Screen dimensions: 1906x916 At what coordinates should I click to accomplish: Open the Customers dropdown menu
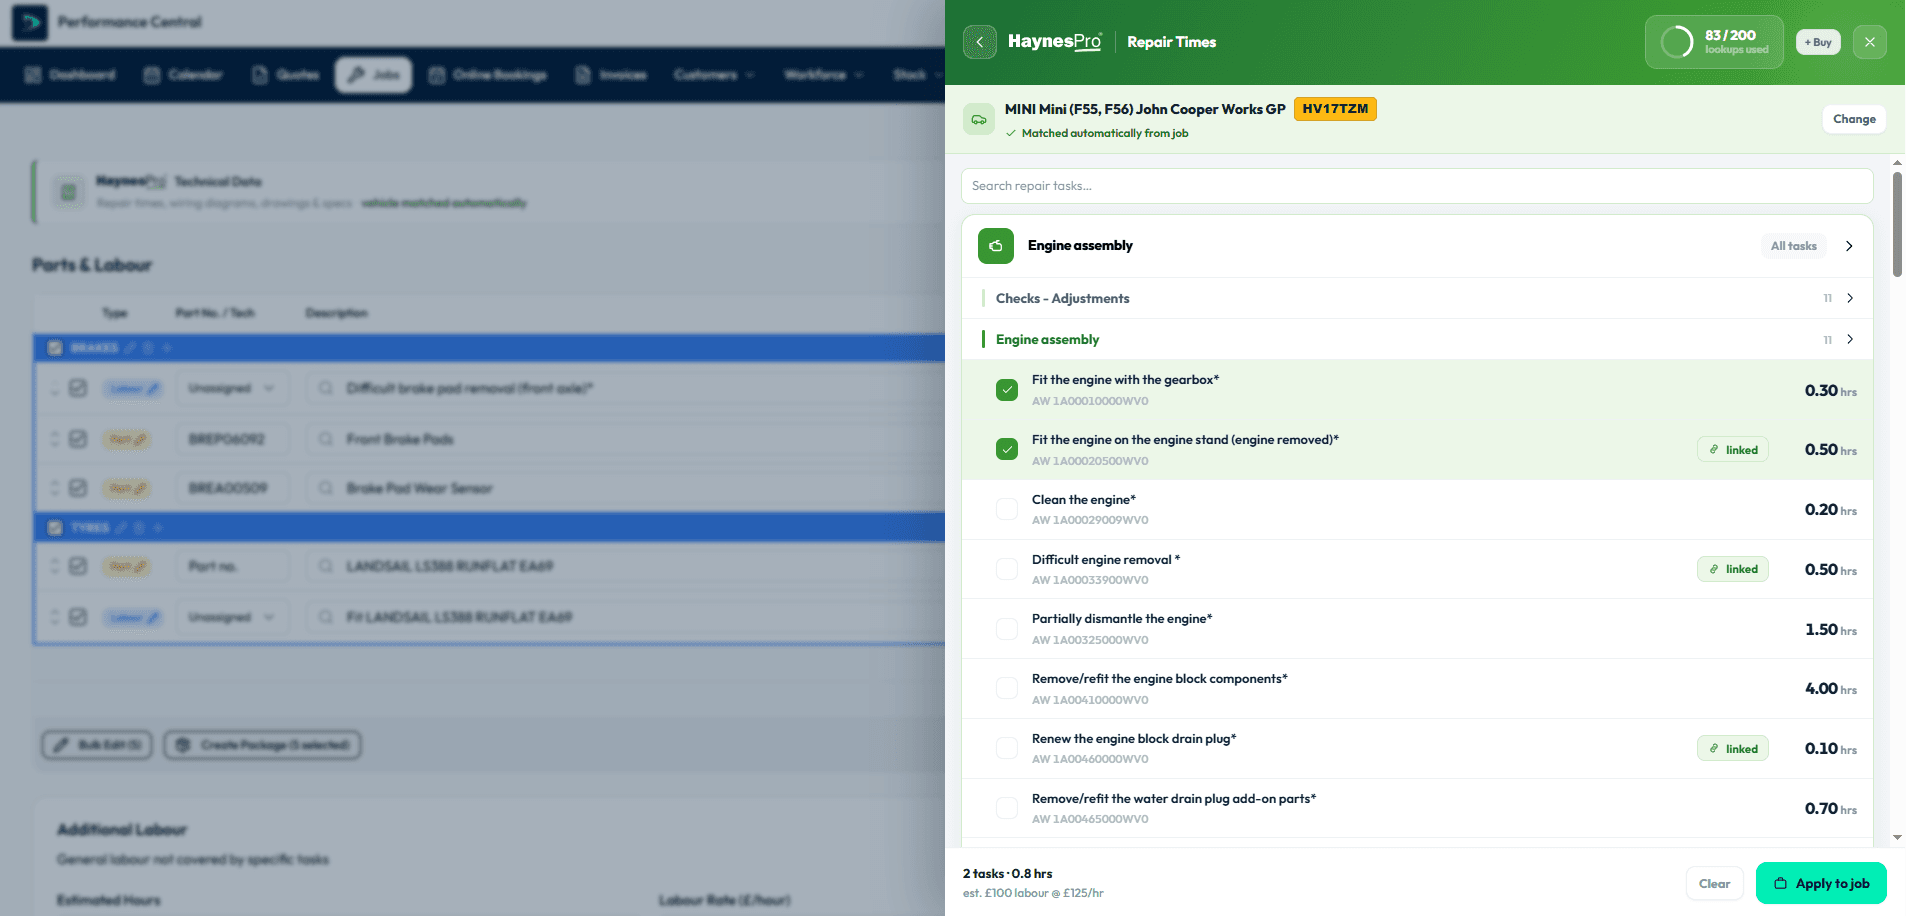click(714, 75)
